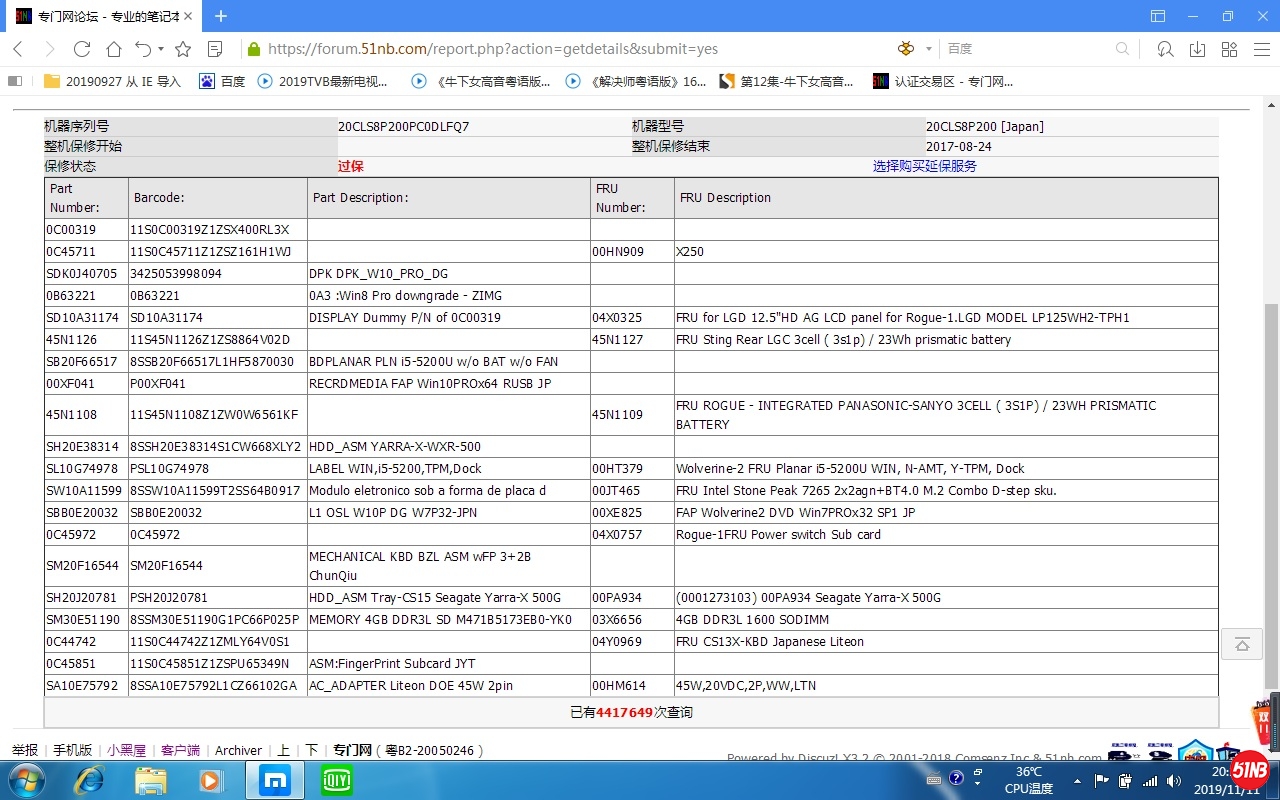Go to the browser home page
Screen dimensions: 1280x800
(x=114, y=49)
